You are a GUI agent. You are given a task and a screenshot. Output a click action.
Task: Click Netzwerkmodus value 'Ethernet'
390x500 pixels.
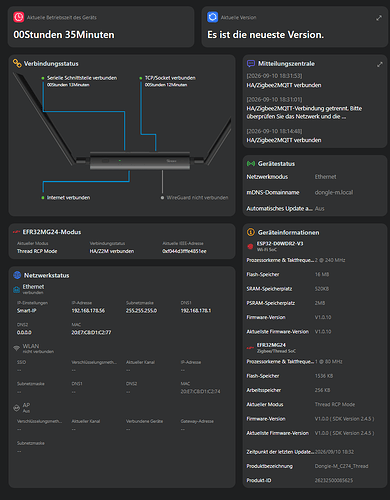pyautogui.click(x=325, y=177)
